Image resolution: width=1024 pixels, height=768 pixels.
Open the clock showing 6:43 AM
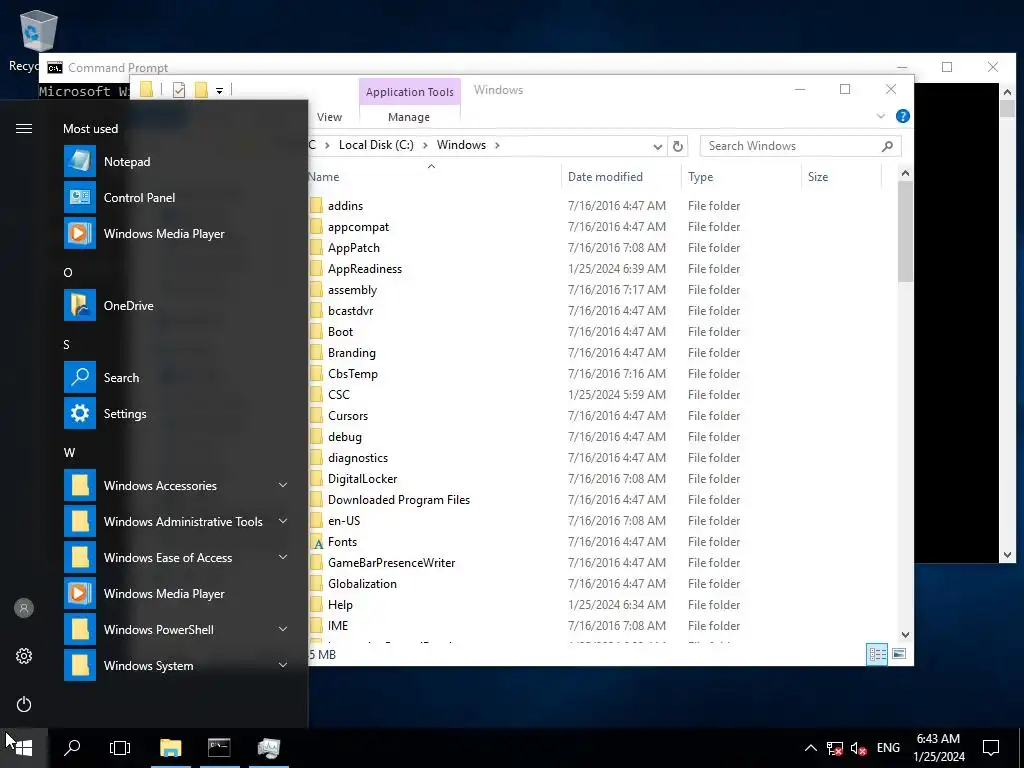point(938,748)
